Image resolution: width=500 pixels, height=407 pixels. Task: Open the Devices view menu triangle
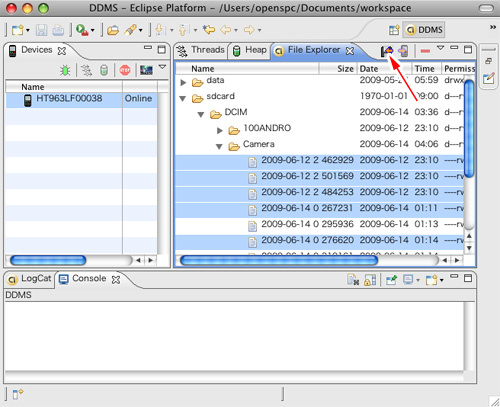162,67
